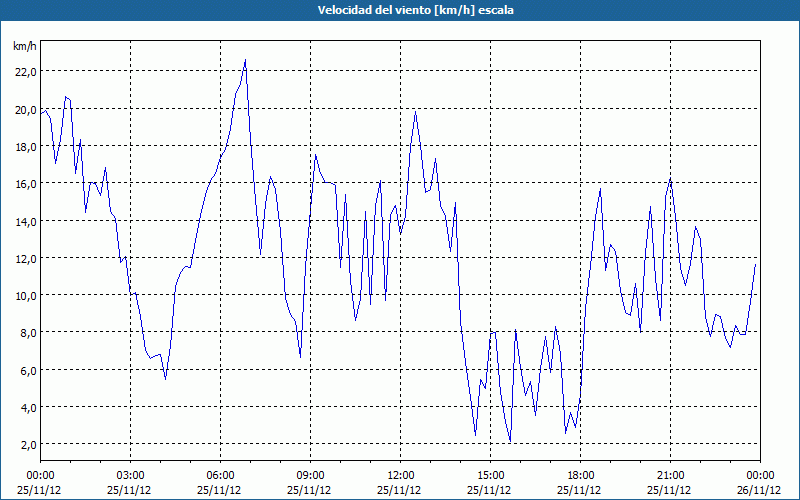The image size is (800, 500).
Task: Click the 20,0 y-axis label
Action: pyautogui.click(x=26, y=110)
